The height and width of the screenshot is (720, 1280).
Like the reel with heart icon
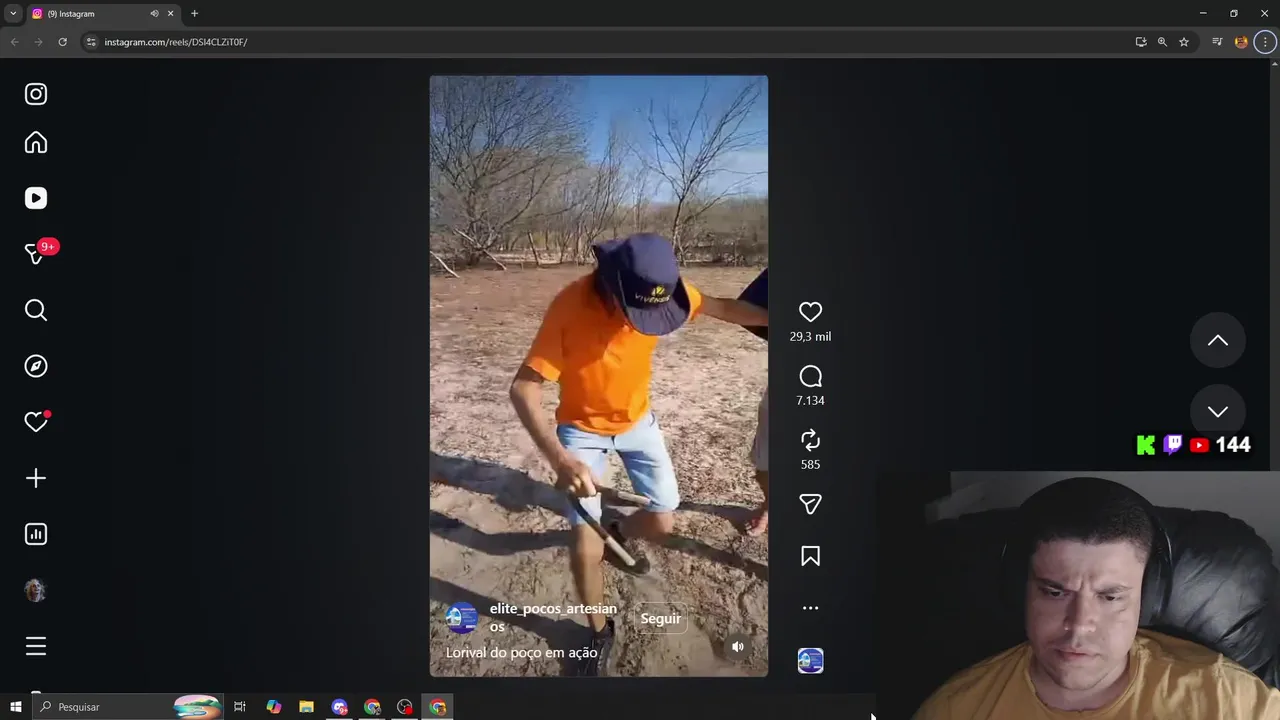pyautogui.click(x=810, y=312)
